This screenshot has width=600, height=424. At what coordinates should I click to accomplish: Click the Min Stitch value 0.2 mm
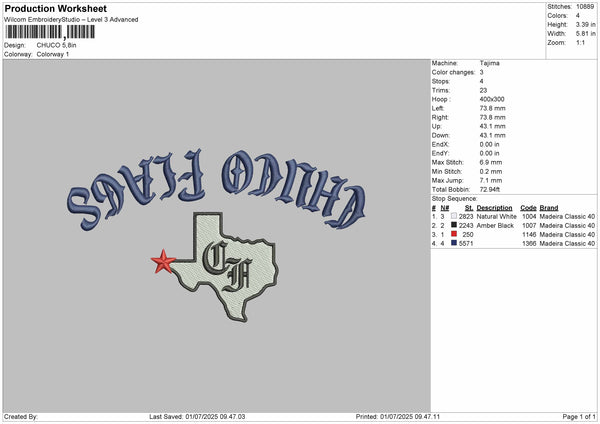click(x=491, y=171)
